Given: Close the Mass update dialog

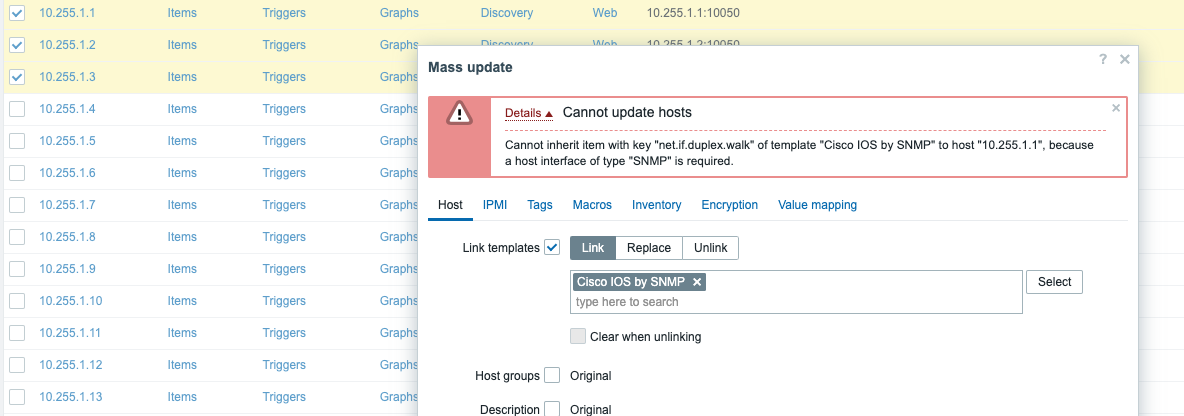Looking at the screenshot, I should (x=1124, y=59).
